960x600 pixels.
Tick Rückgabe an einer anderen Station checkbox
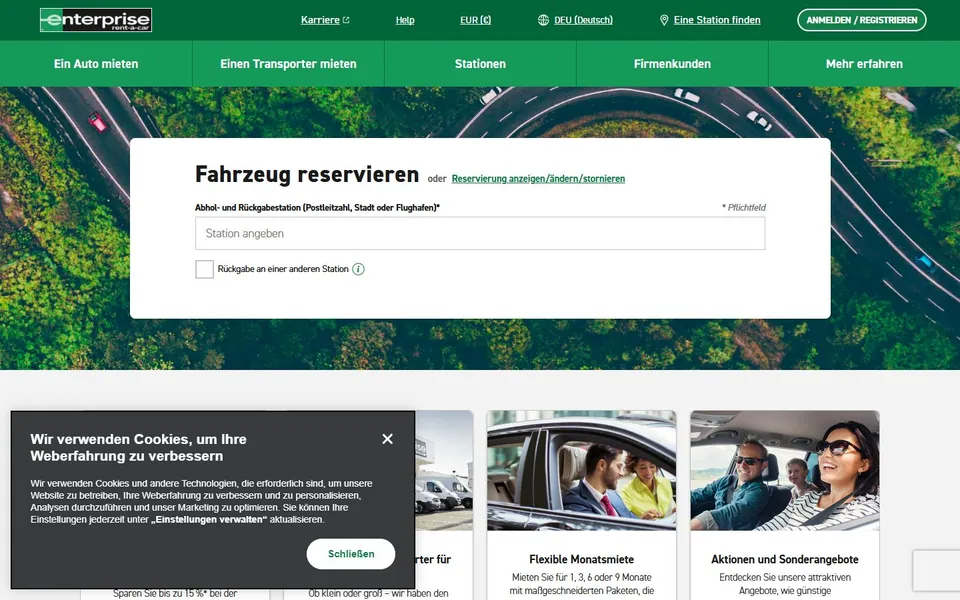204,269
